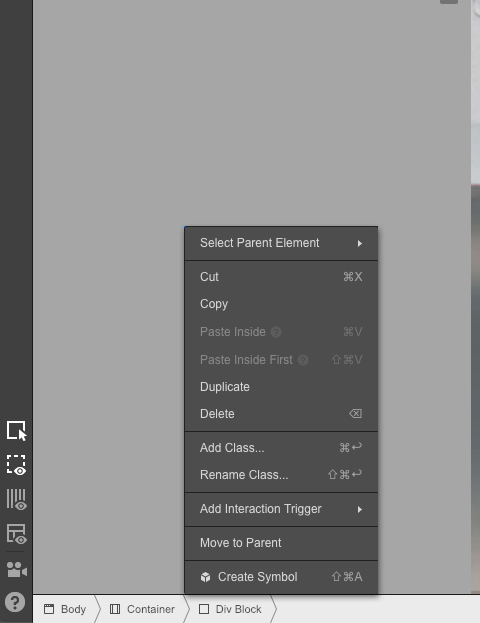Choose Add Class... option
The image size is (480, 623).
[281, 448]
